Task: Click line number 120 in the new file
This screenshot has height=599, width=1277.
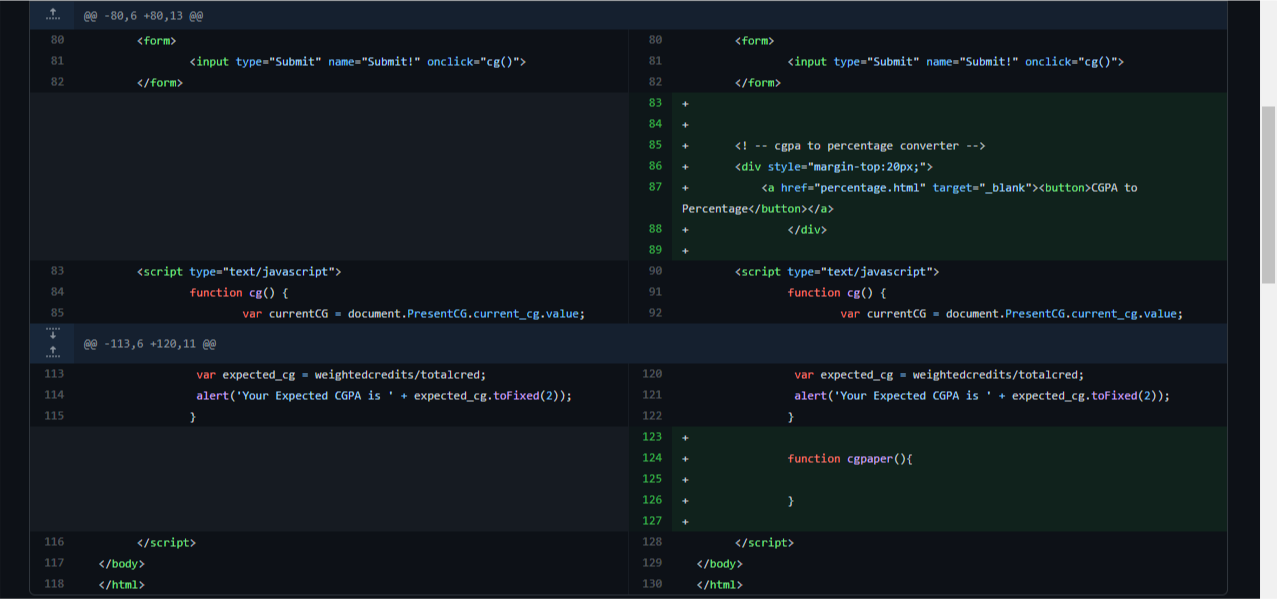Action: tap(652, 374)
